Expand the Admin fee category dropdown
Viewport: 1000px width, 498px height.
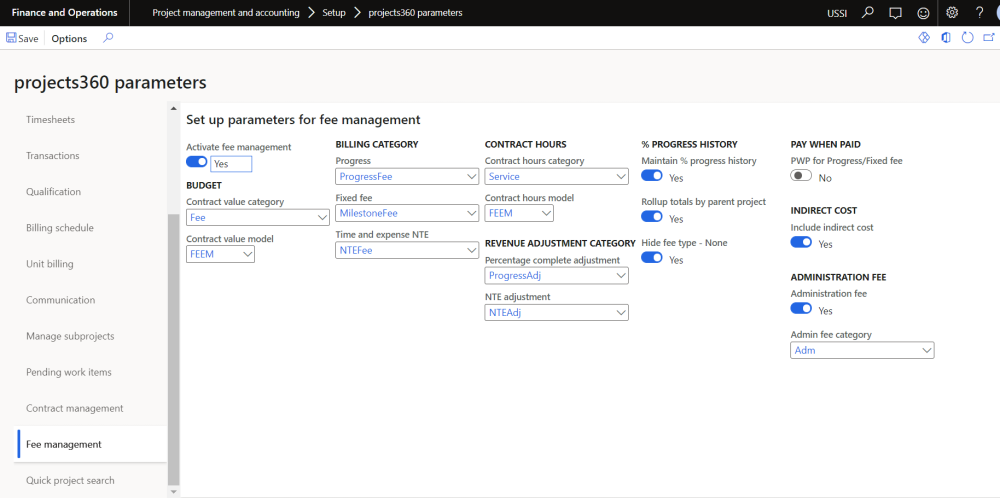(926, 351)
